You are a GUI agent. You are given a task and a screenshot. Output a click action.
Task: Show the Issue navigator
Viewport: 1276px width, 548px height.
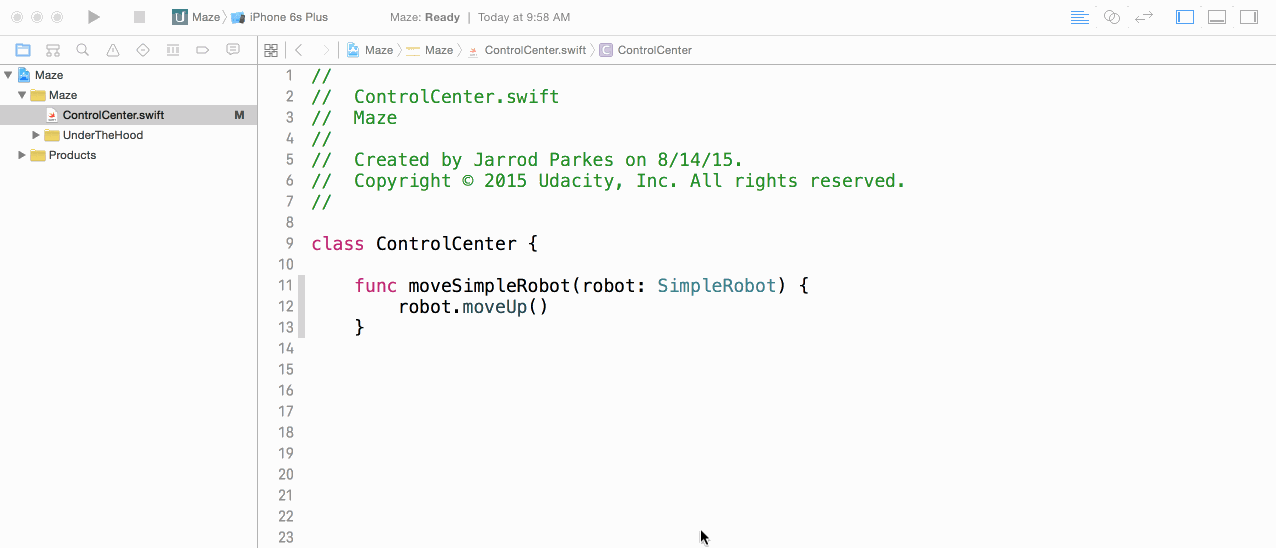click(x=113, y=50)
